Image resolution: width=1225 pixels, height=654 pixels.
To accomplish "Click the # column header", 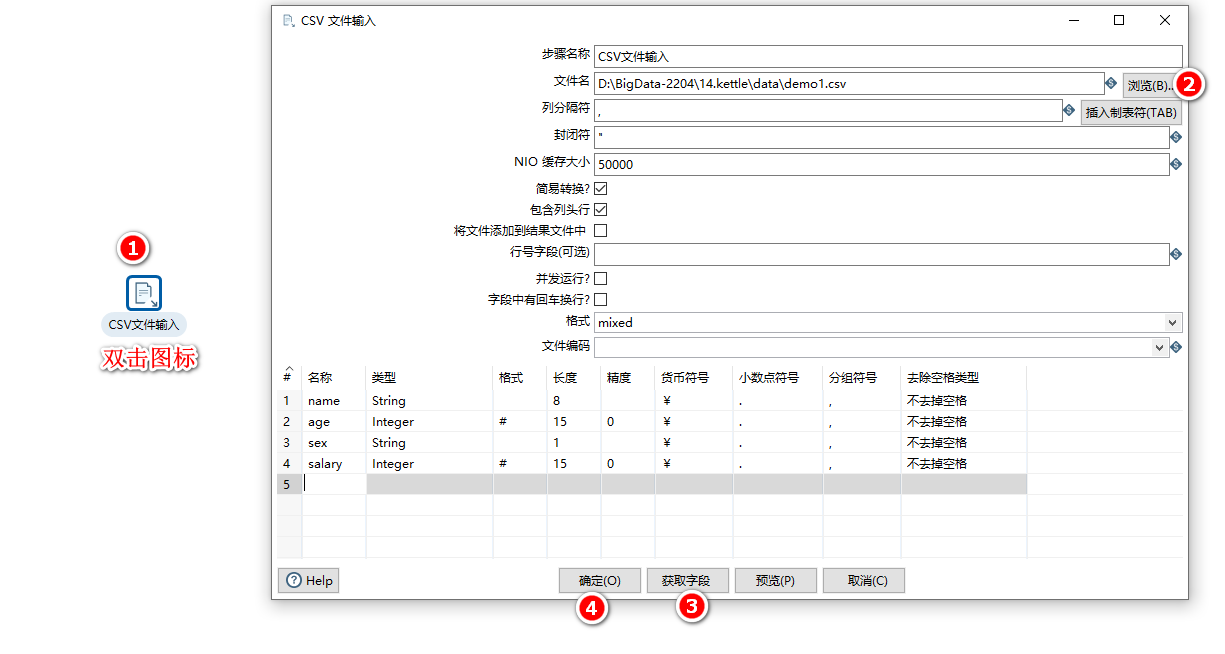I will (289, 378).
